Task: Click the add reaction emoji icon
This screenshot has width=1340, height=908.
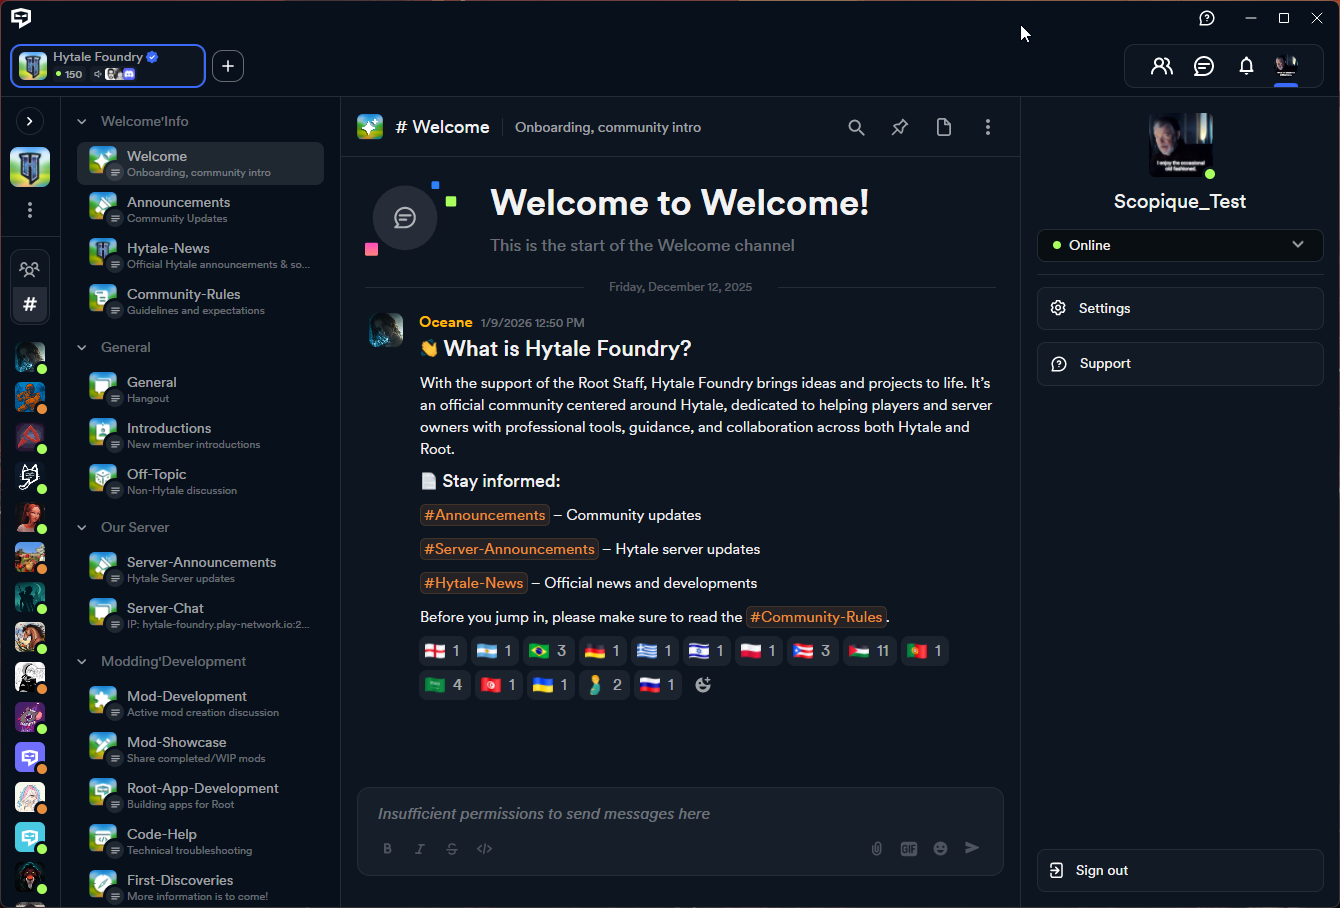Action: click(x=703, y=685)
